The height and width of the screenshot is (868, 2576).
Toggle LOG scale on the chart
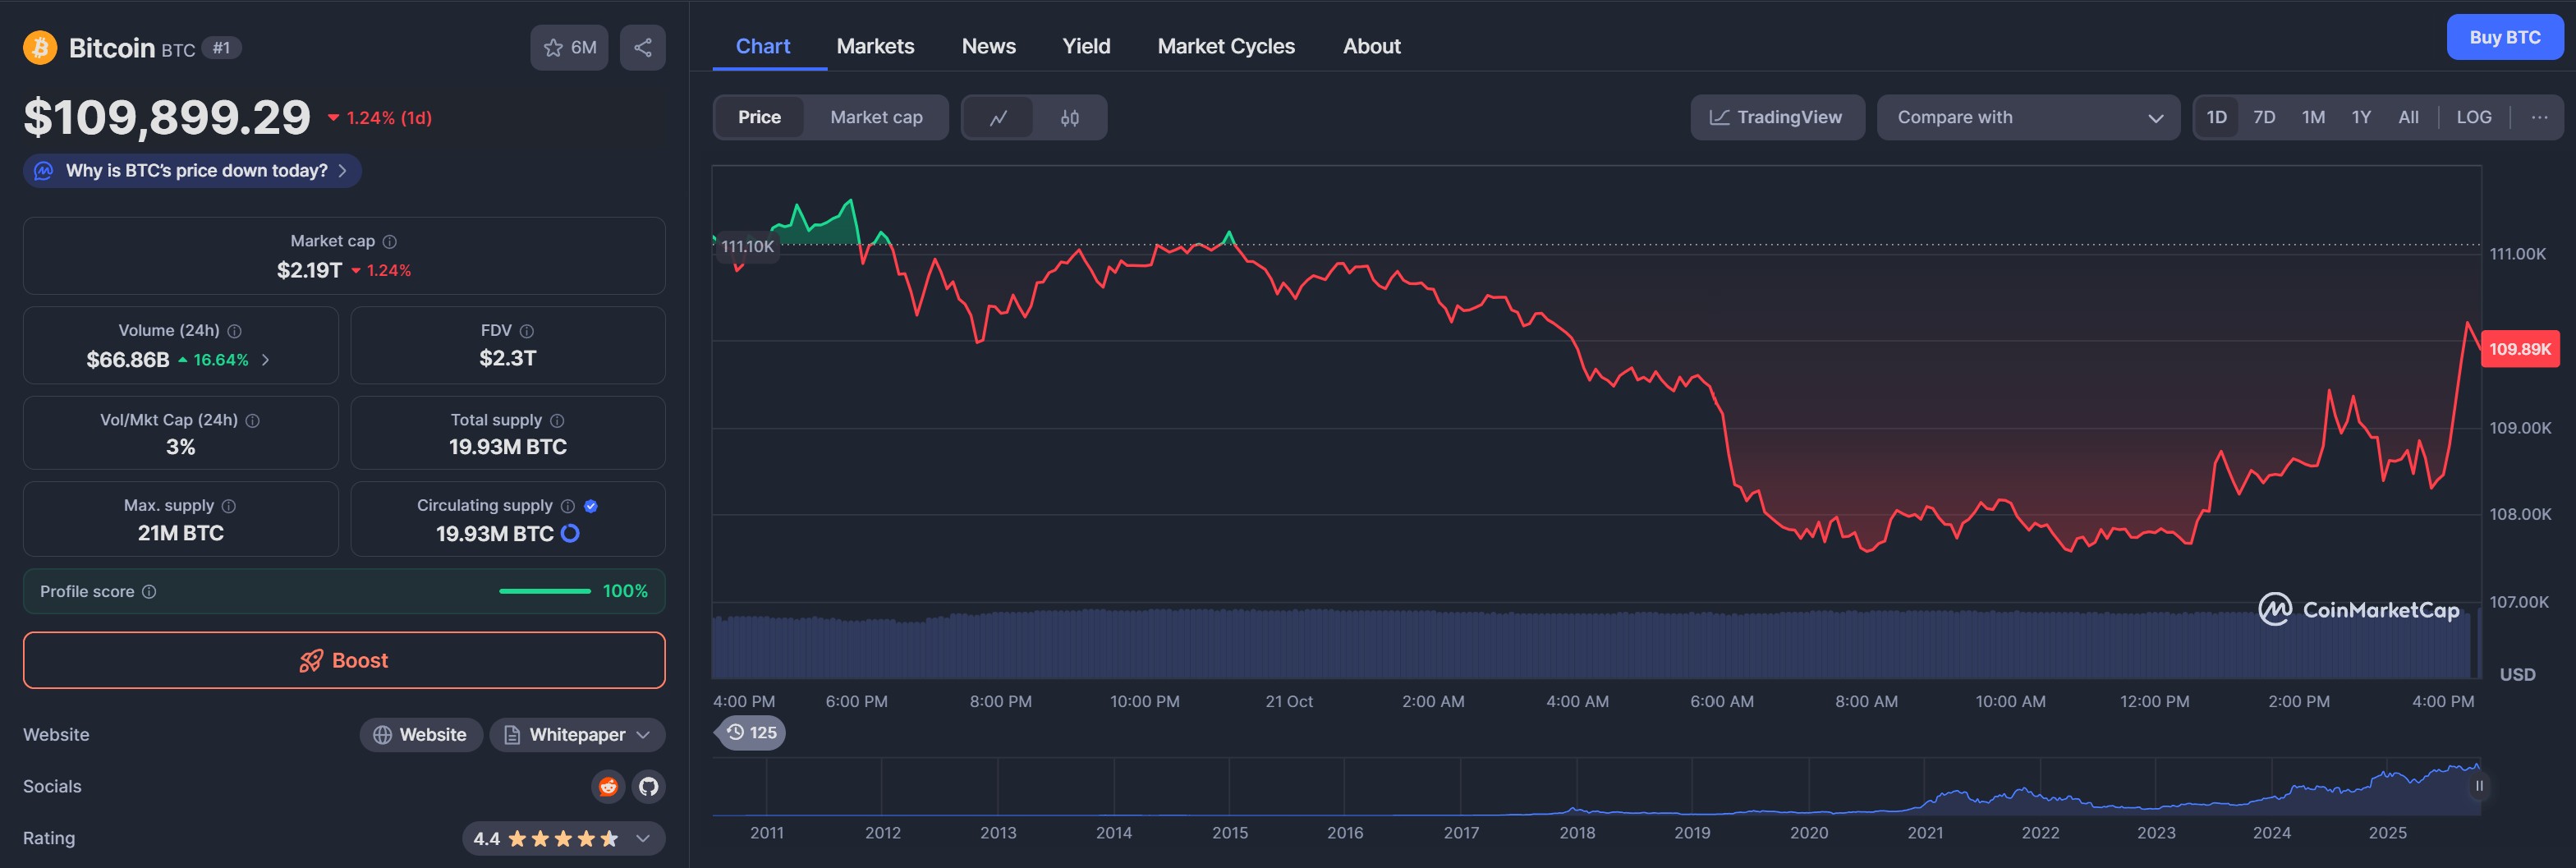2473,118
